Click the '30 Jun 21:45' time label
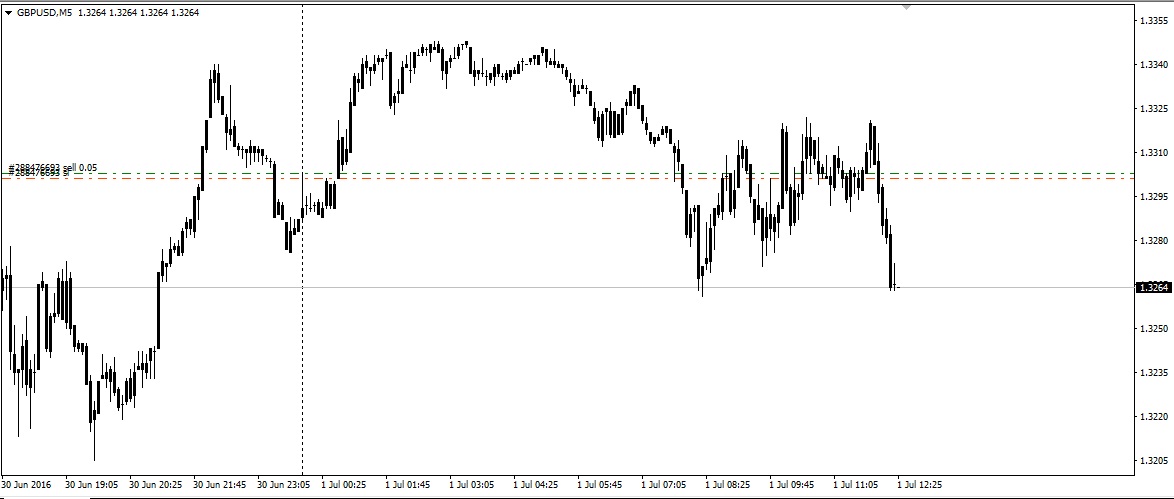This screenshot has height=499, width=1174. coord(219,485)
